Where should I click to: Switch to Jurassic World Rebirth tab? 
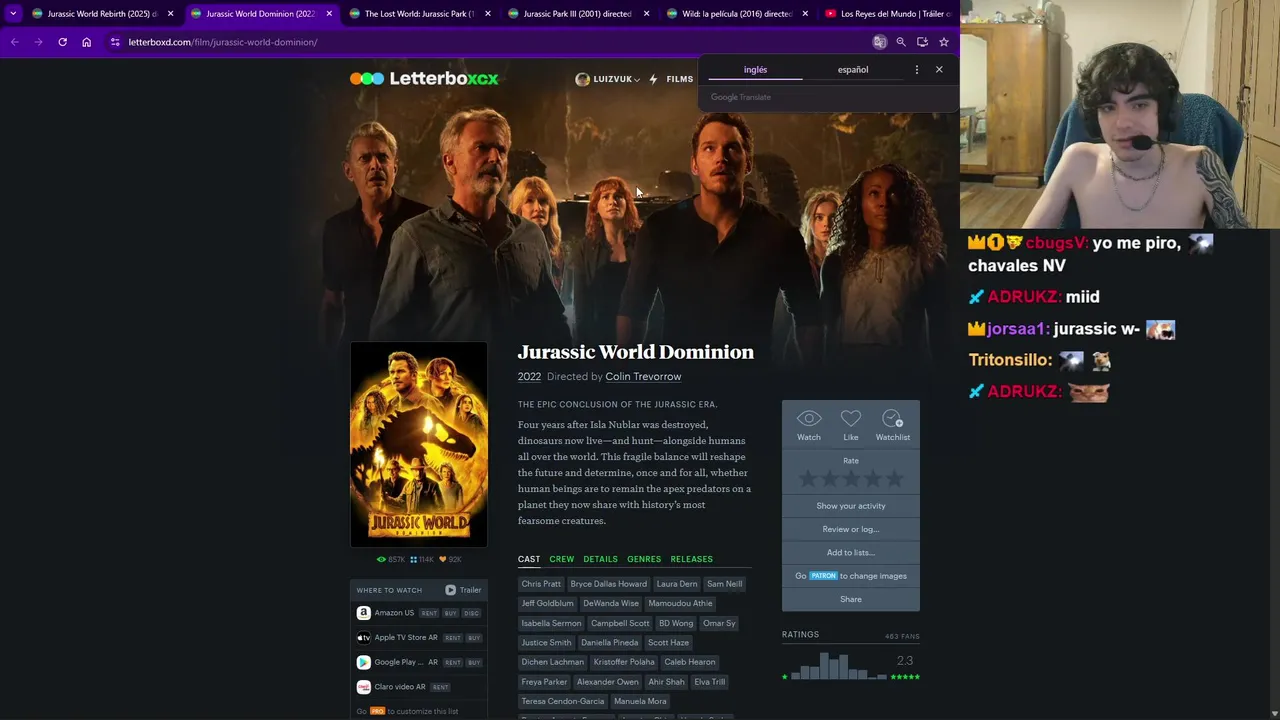102,14
